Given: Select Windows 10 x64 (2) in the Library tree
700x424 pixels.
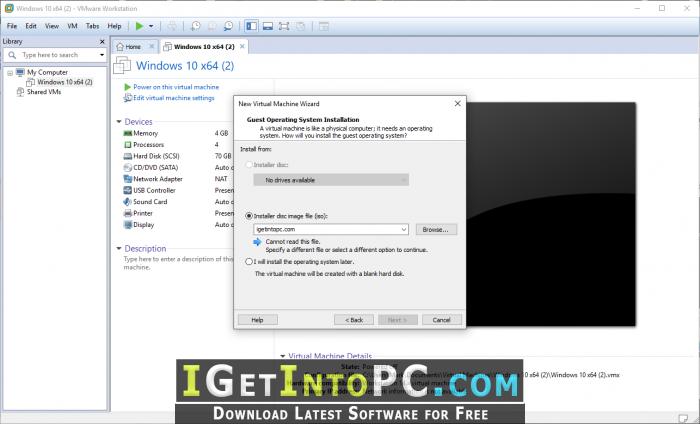Looking at the screenshot, I should [x=65, y=82].
